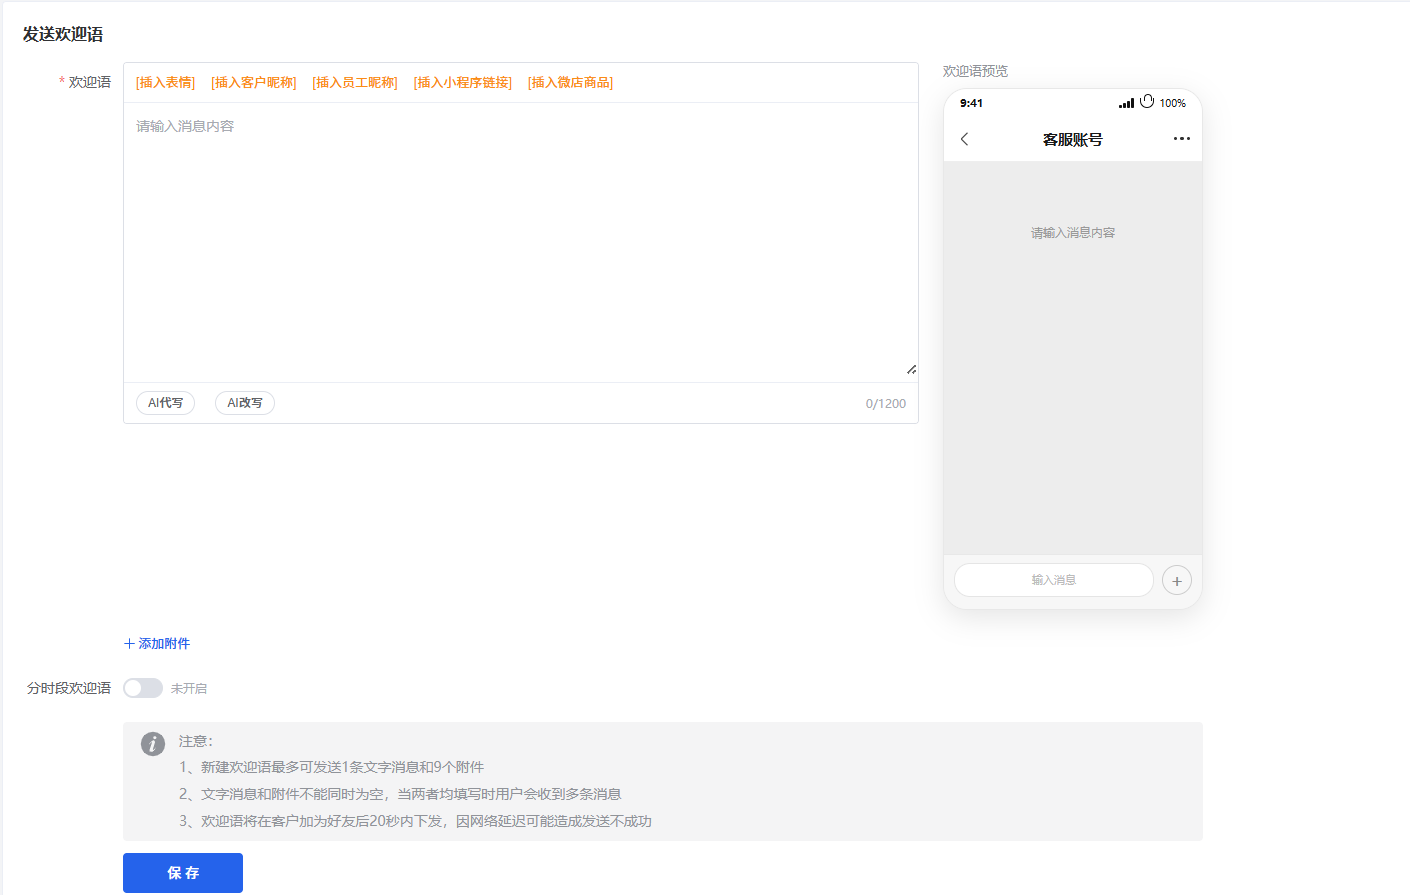
Task: Click the info icon in notice box
Action: click(153, 744)
